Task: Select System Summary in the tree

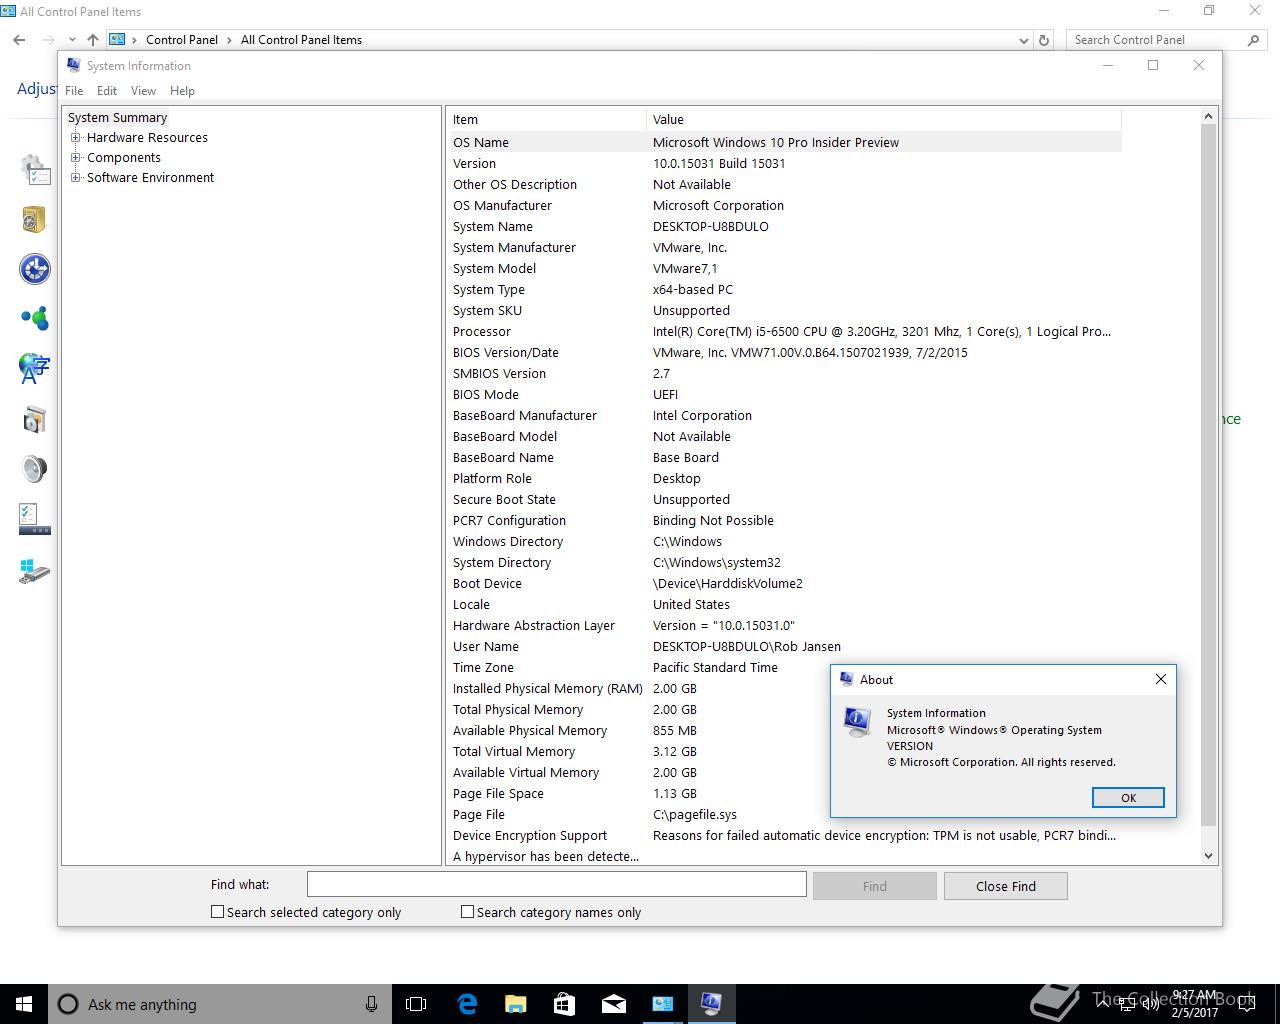Action: click(x=117, y=118)
